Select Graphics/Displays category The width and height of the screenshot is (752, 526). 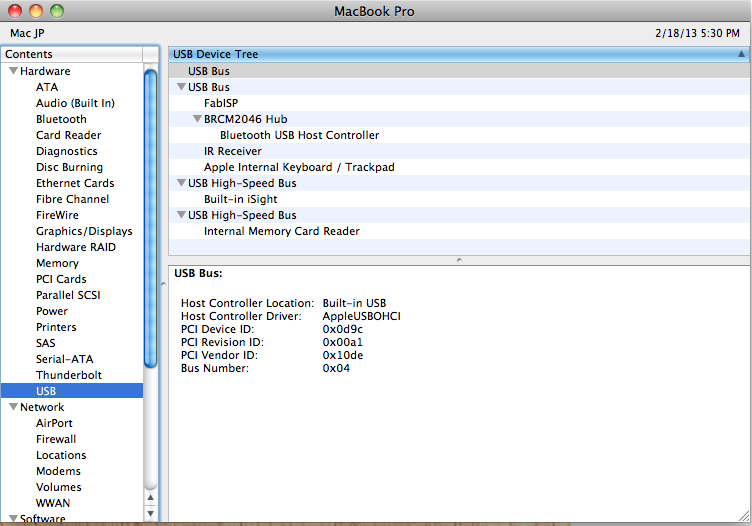pos(84,231)
